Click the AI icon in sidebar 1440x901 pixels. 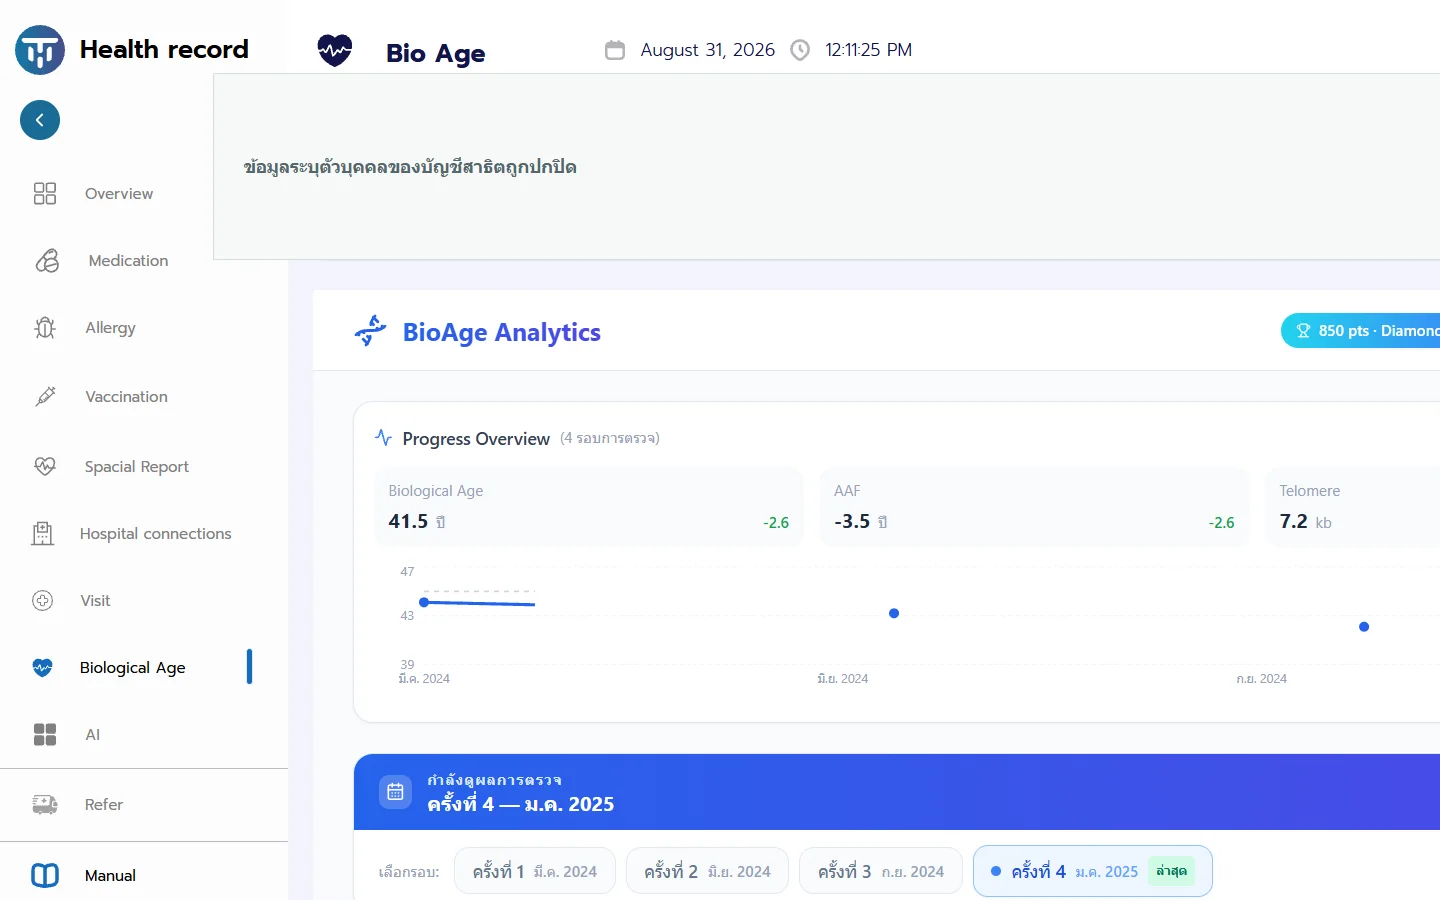45,735
